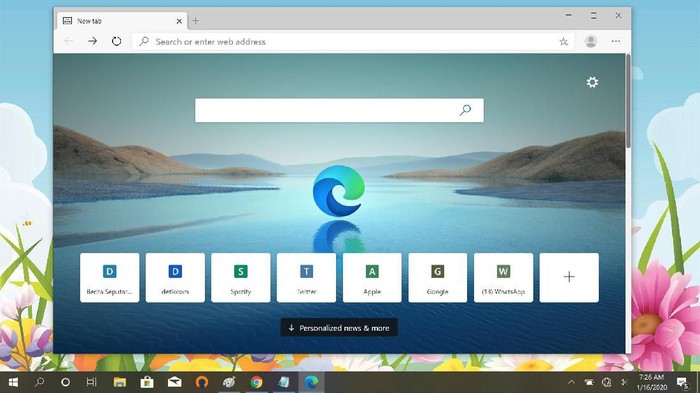Open the Settings and more menu (three dots)

click(616, 41)
